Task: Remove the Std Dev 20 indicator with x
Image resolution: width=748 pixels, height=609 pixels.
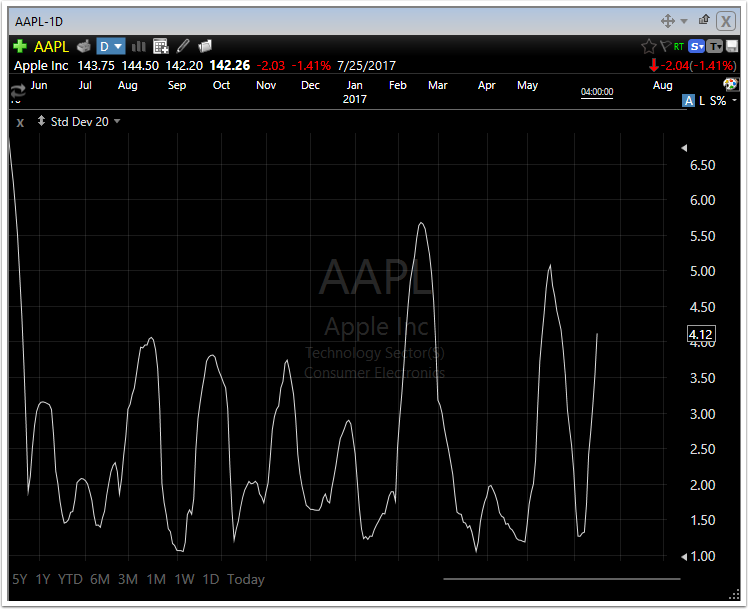Action: [20, 123]
